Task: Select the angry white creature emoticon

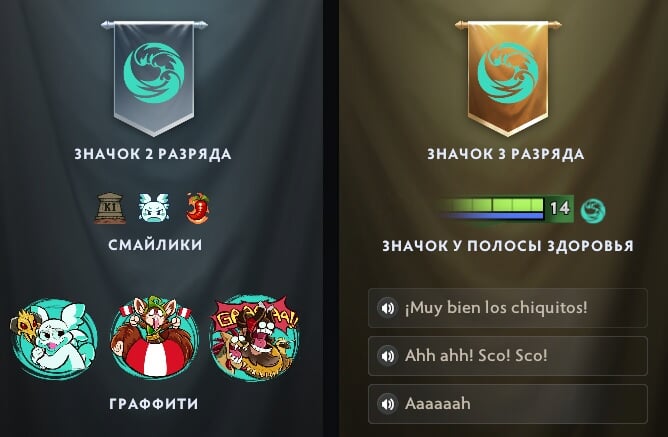Action: point(154,207)
